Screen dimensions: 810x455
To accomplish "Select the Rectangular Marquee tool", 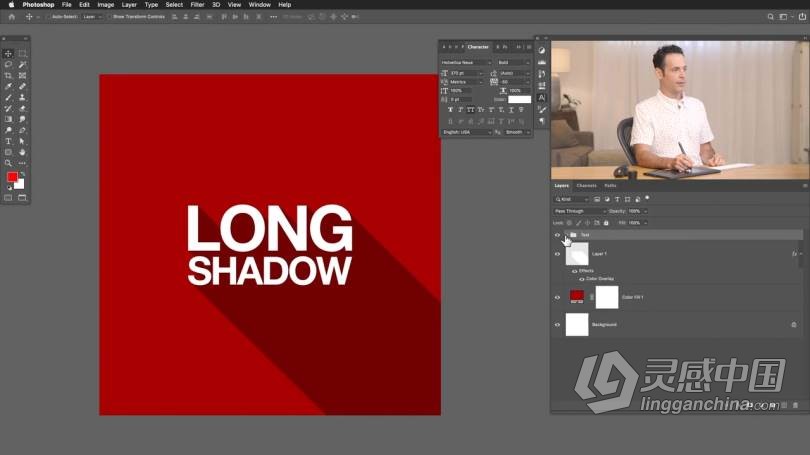I will tap(22, 53).
